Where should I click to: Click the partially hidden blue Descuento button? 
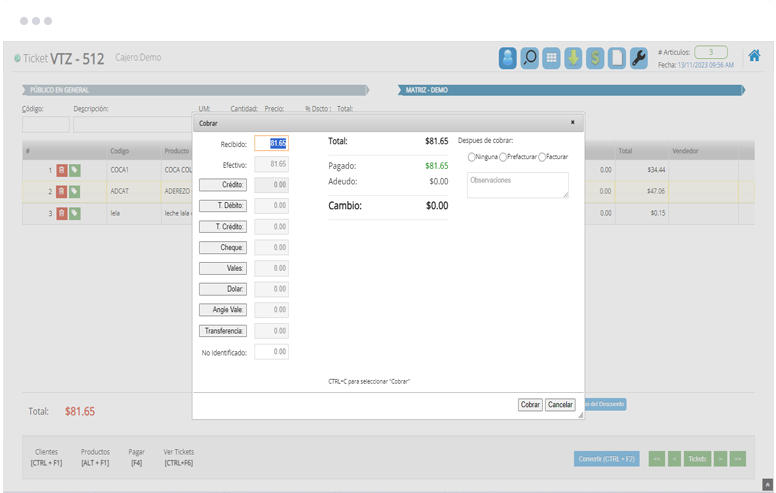(606, 404)
